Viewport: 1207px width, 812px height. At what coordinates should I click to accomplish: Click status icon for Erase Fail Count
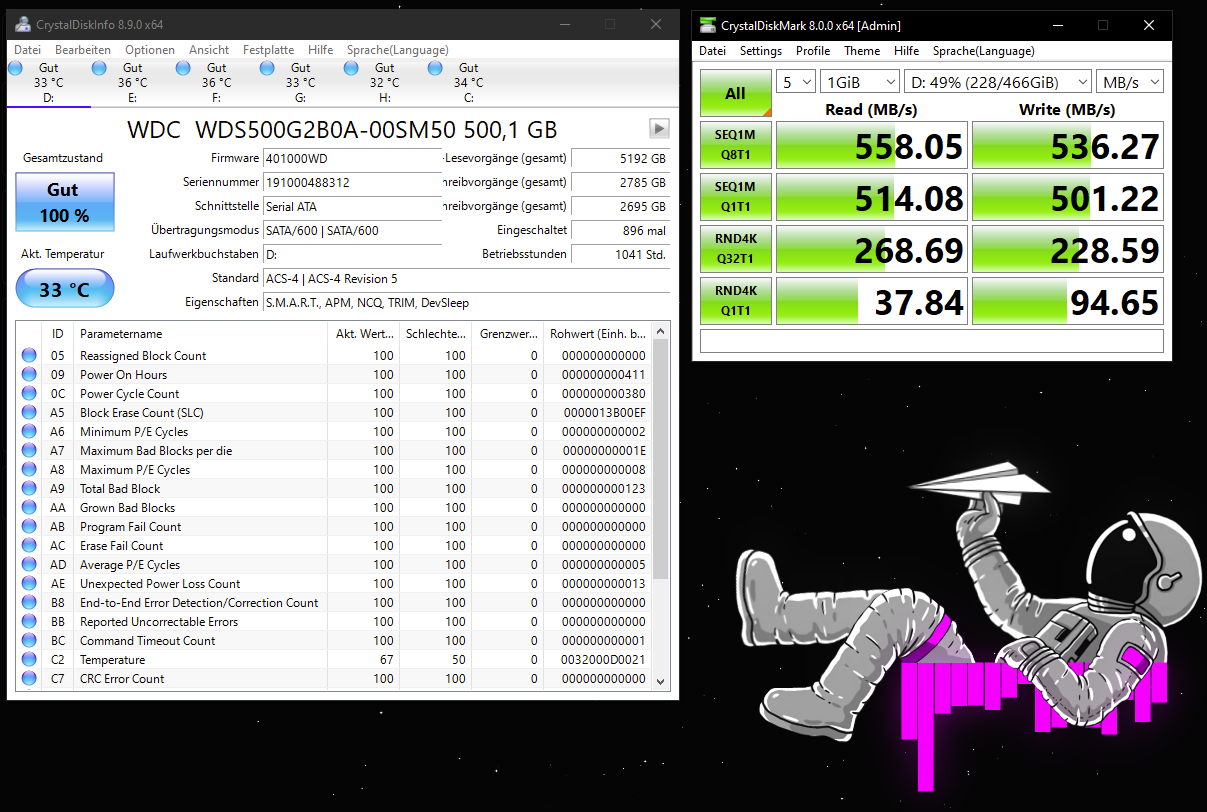(x=29, y=546)
